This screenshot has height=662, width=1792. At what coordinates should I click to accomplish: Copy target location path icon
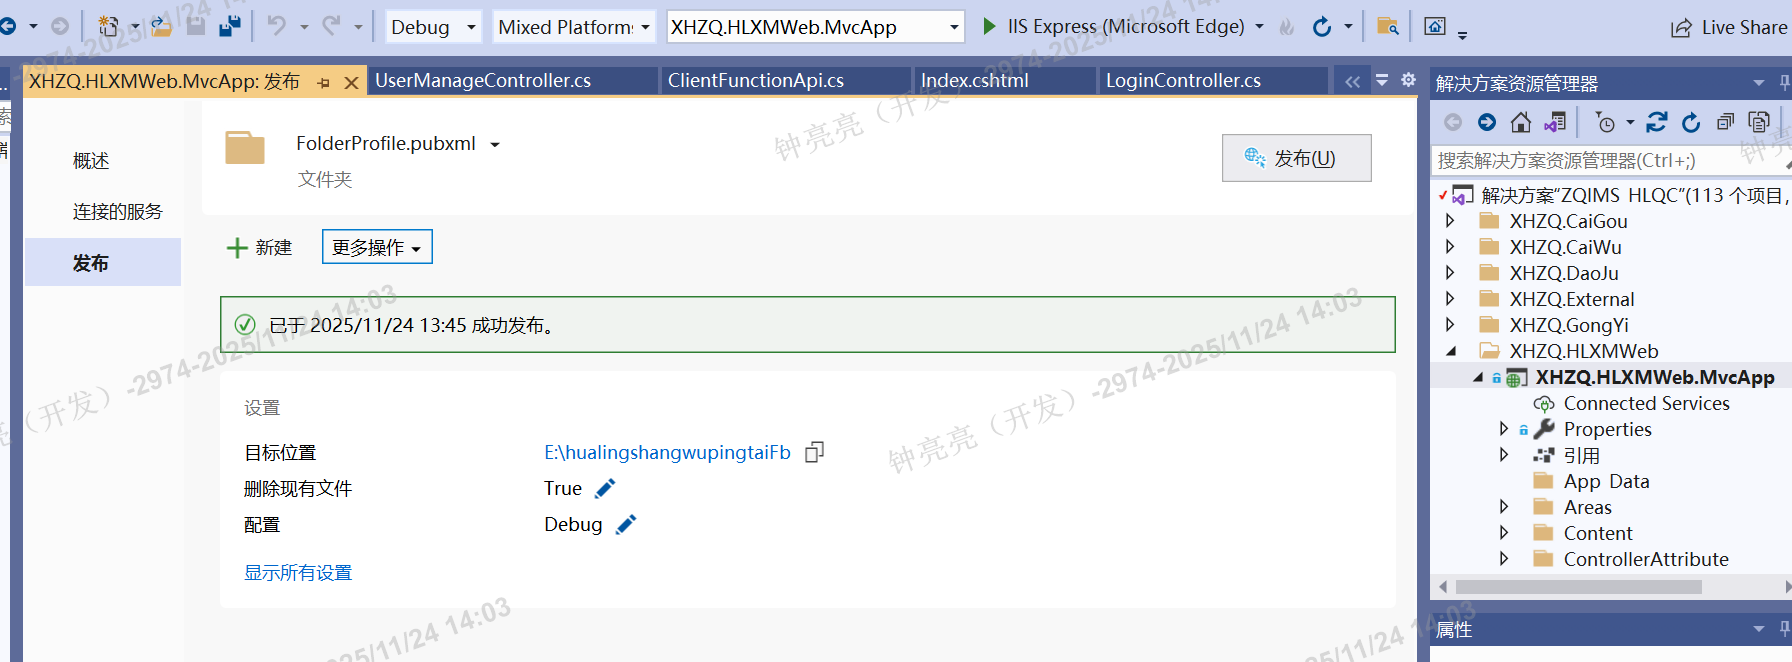tap(815, 452)
